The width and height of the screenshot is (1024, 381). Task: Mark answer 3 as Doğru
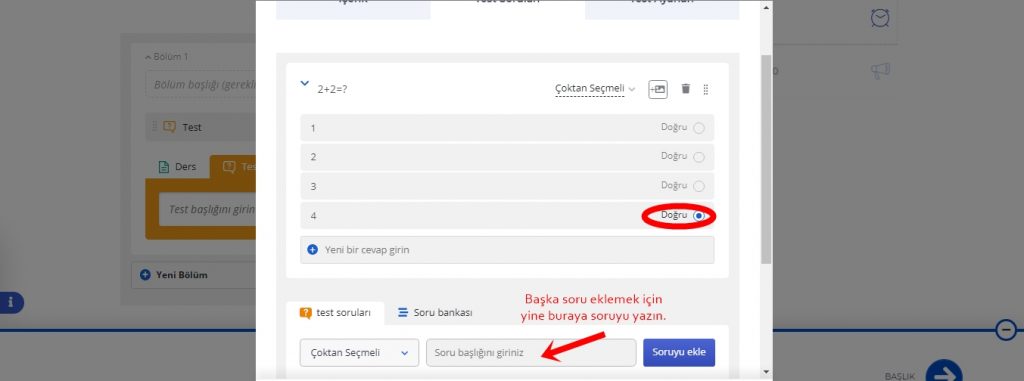699,186
